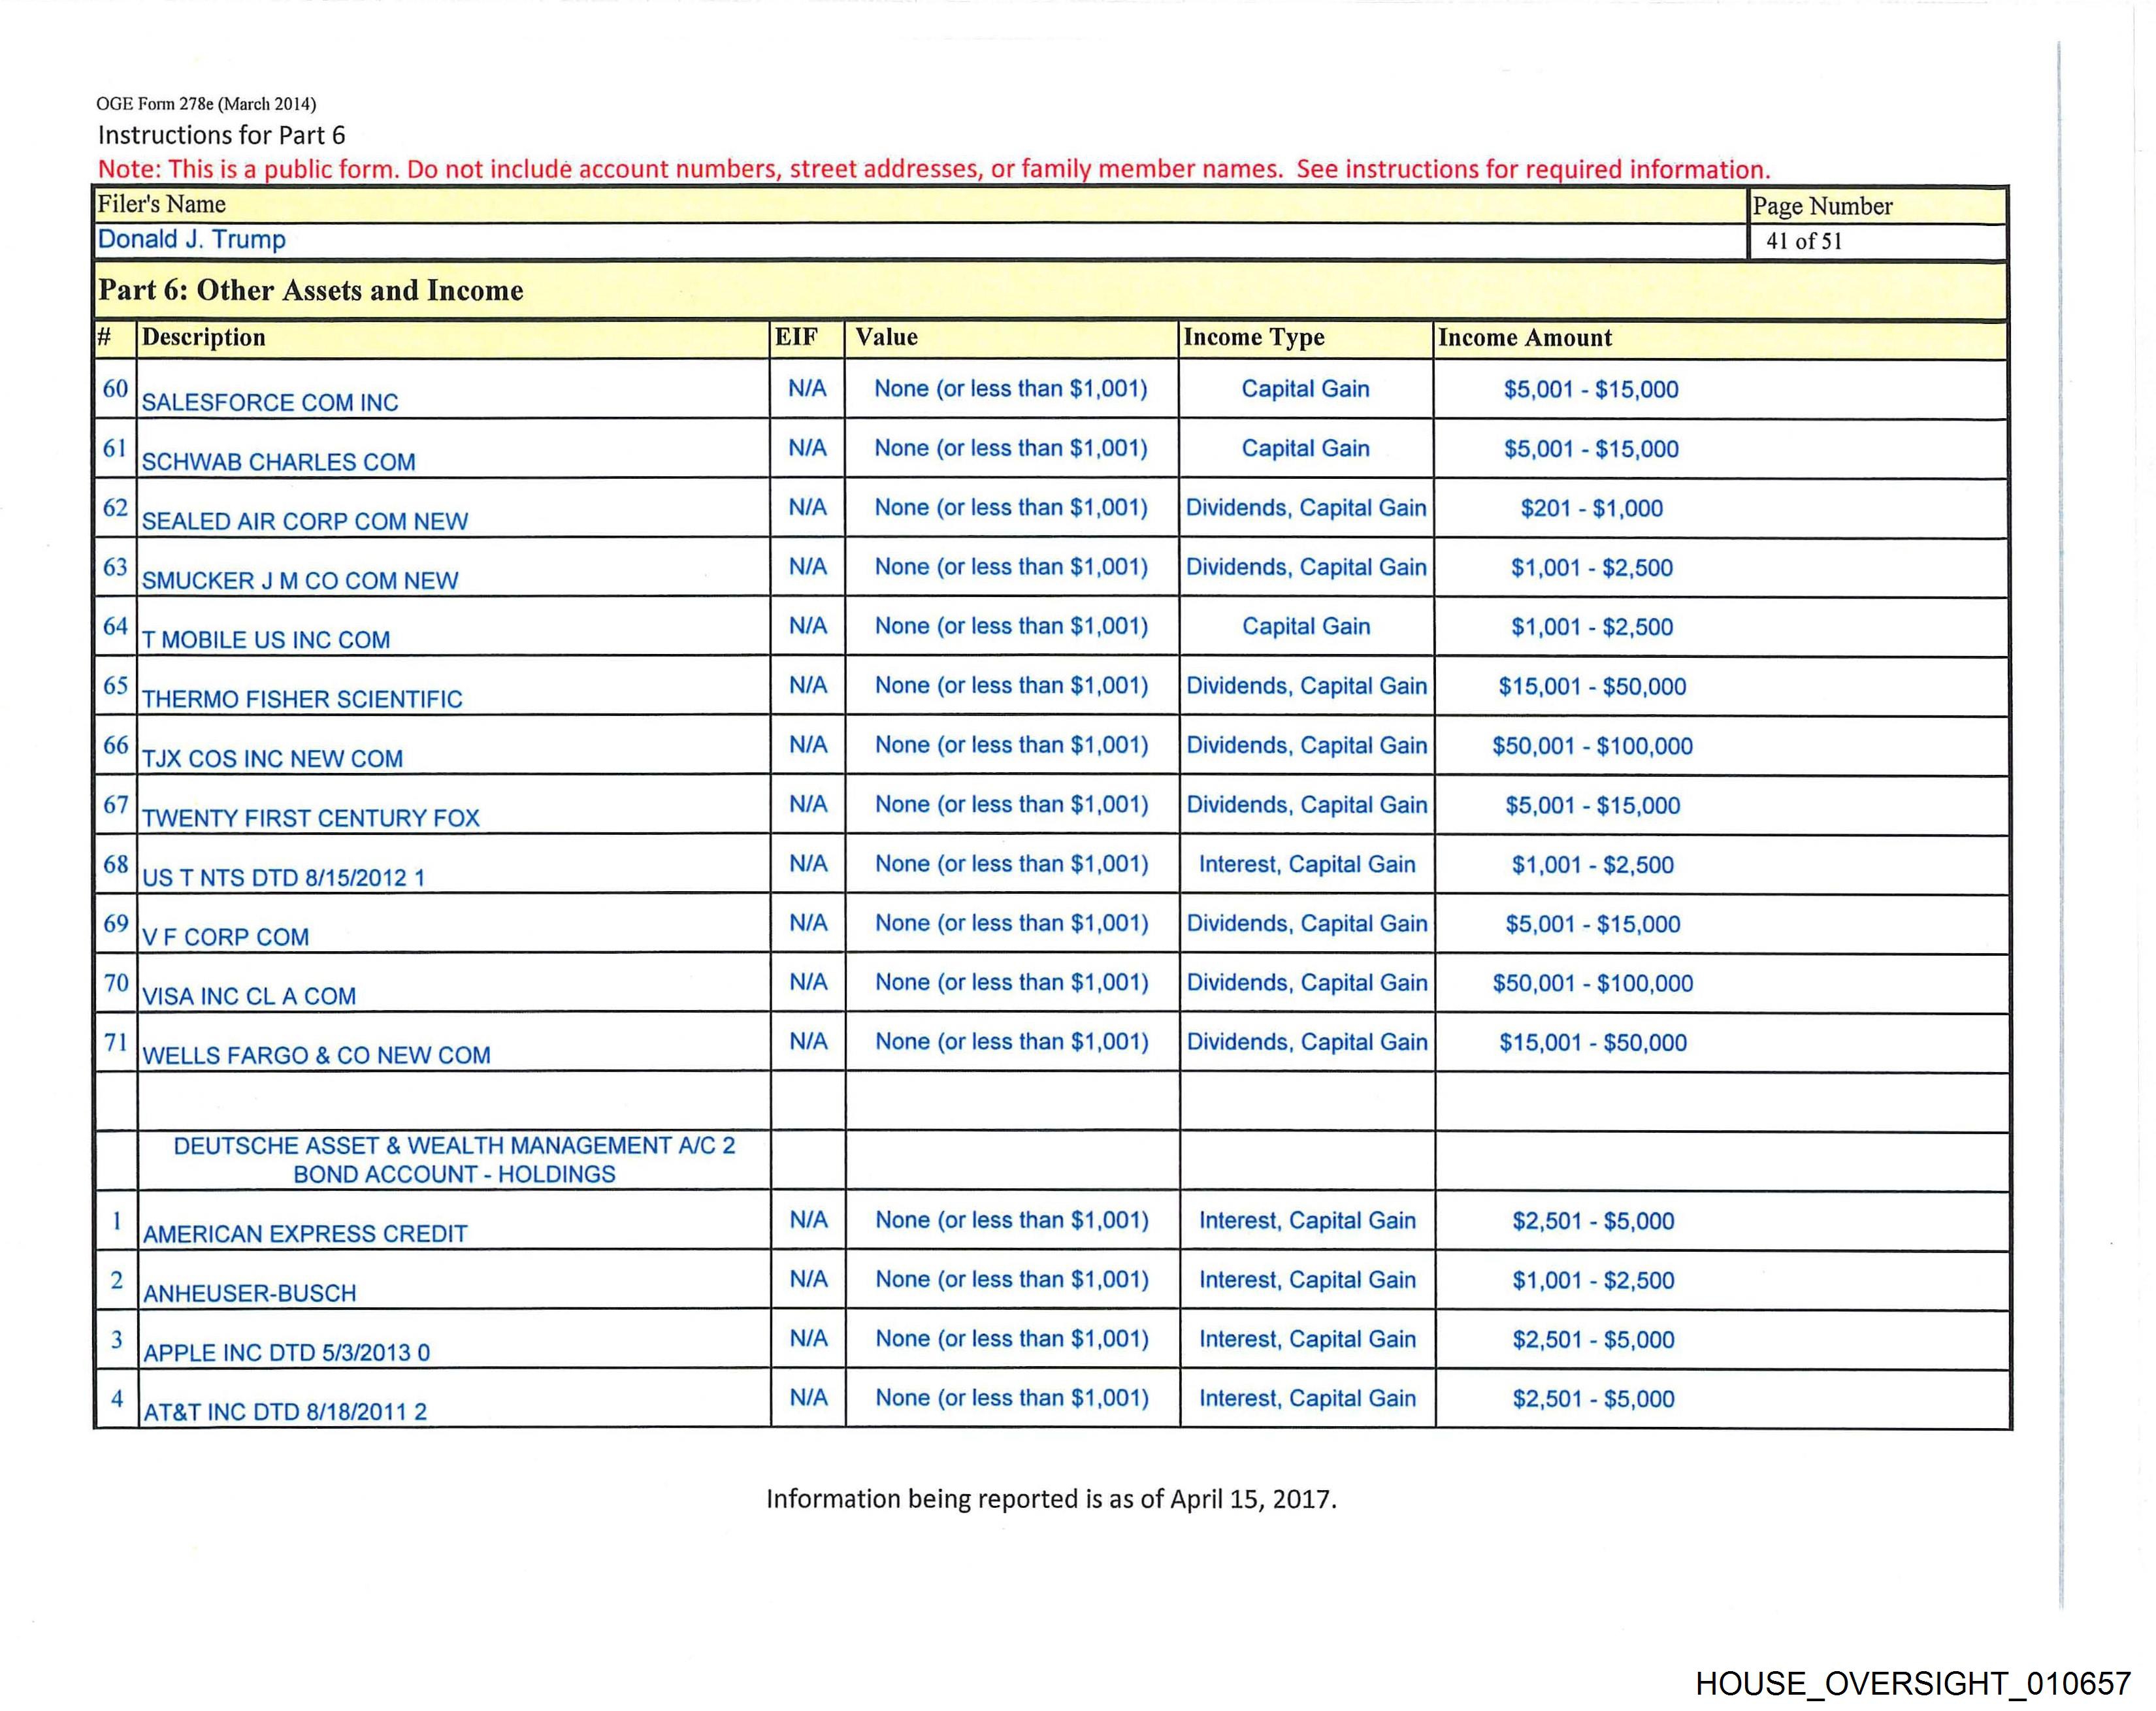The image size is (2156, 1711).
Task: Select WELLS FARGO & CO NEW COM row
Action: click(x=316, y=1055)
